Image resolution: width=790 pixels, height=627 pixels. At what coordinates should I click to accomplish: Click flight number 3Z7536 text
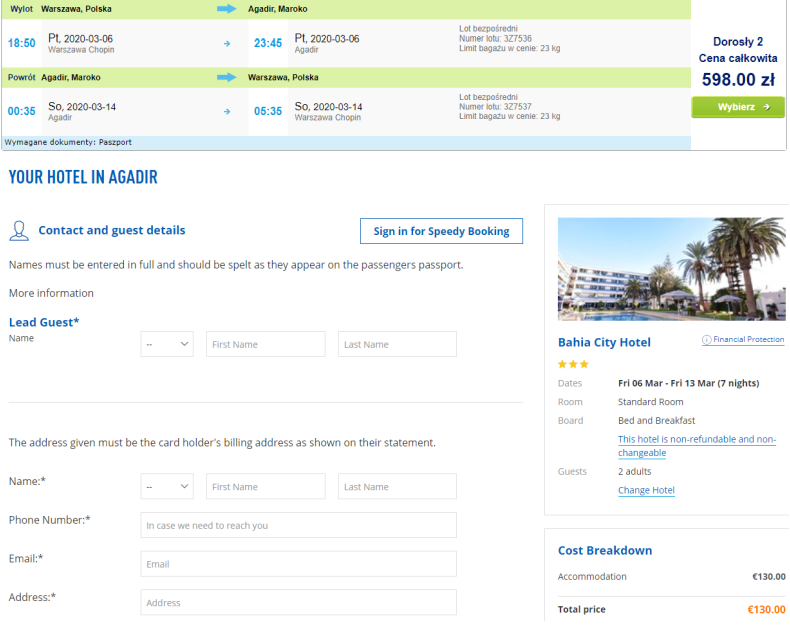[x=495, y=38]
